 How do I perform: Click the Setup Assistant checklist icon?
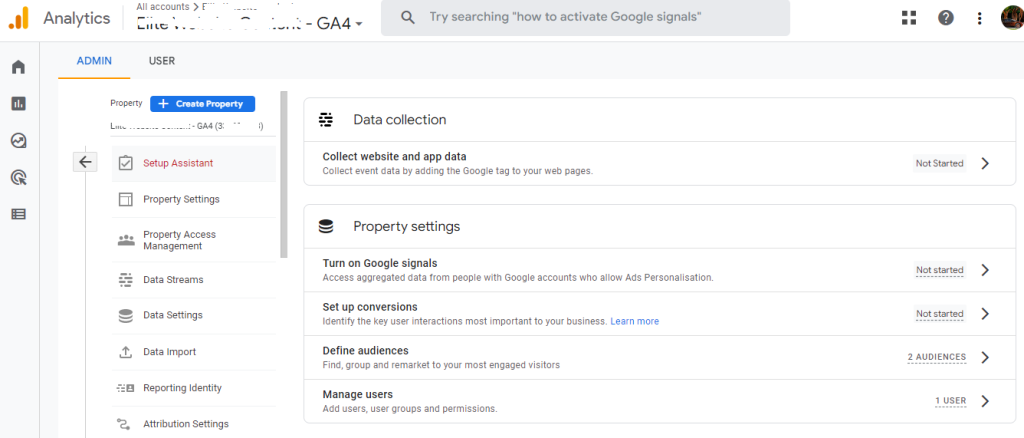(x=126, y=163)
